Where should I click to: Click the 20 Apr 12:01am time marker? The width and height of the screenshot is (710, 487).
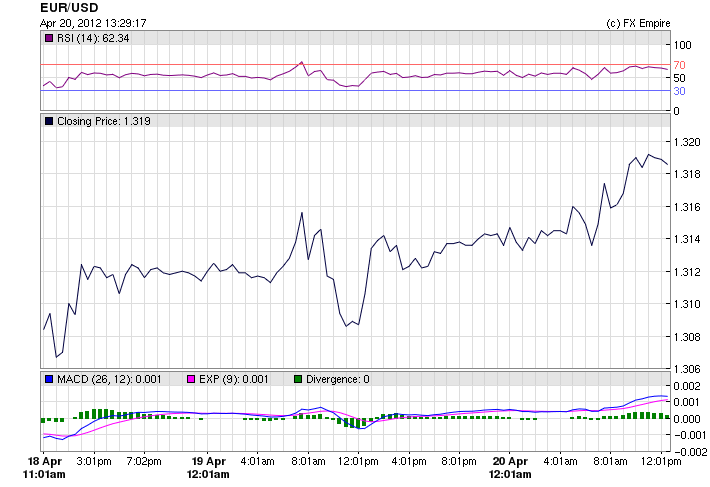(508, 467)
